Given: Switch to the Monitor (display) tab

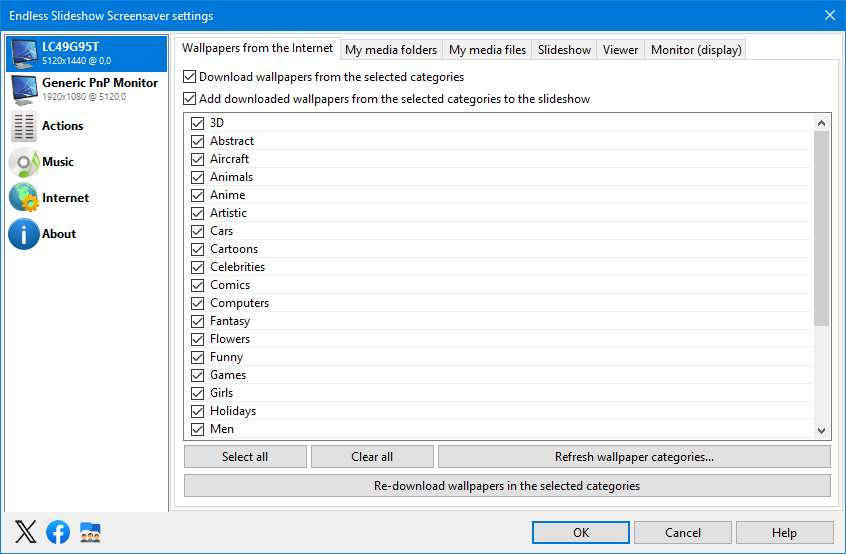Looking at the screenshot, I should [x=696, y=50].
